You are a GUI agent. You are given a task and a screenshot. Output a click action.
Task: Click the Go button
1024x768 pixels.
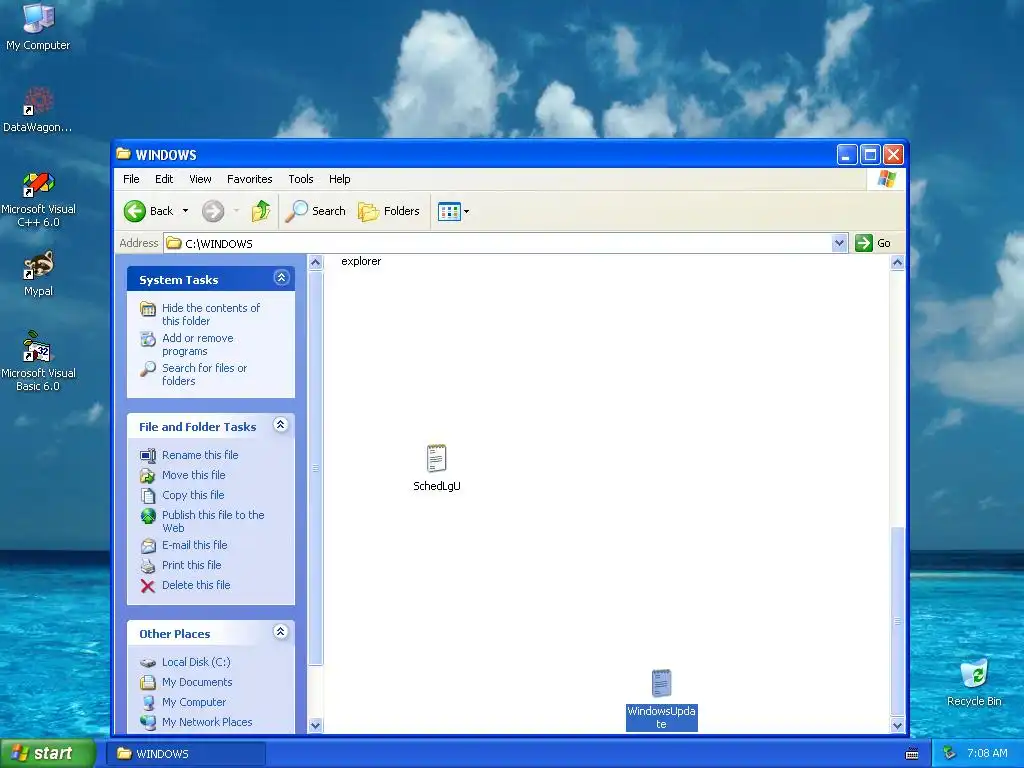[873, 243]
